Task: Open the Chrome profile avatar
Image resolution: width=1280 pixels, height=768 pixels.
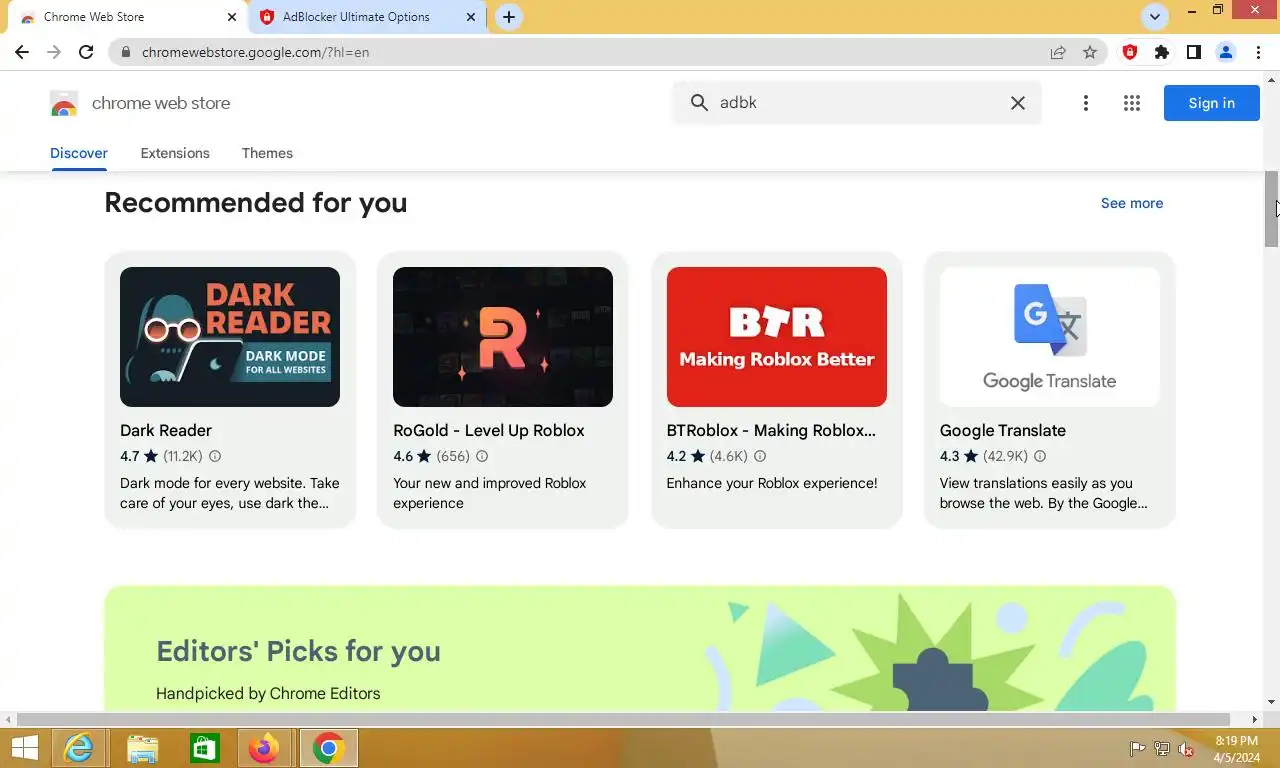Action: (1226, 52)
